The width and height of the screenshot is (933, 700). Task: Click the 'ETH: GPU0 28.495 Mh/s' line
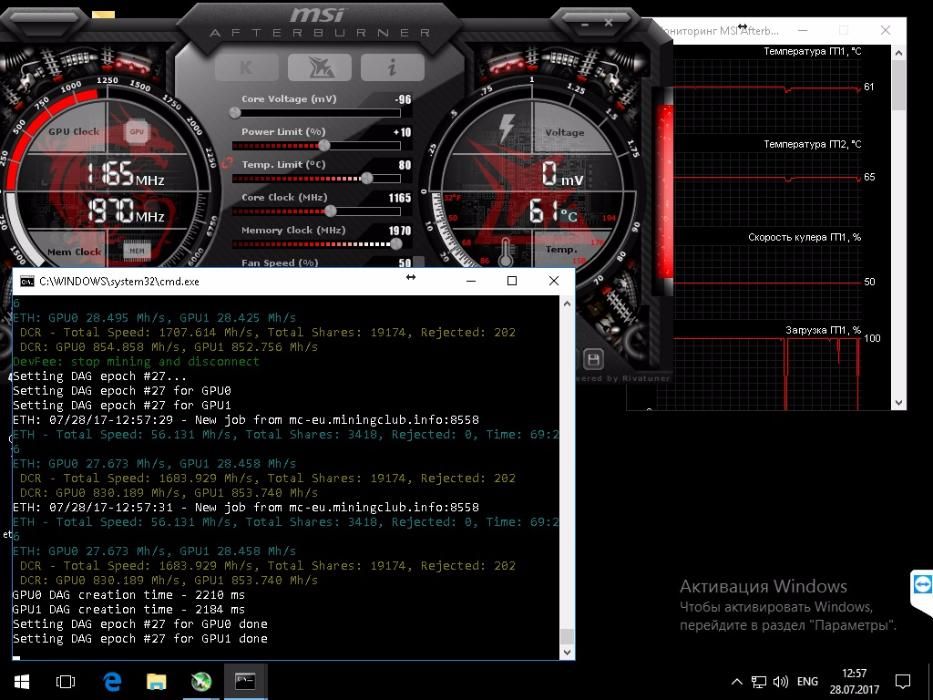click(x=154, y=318)
